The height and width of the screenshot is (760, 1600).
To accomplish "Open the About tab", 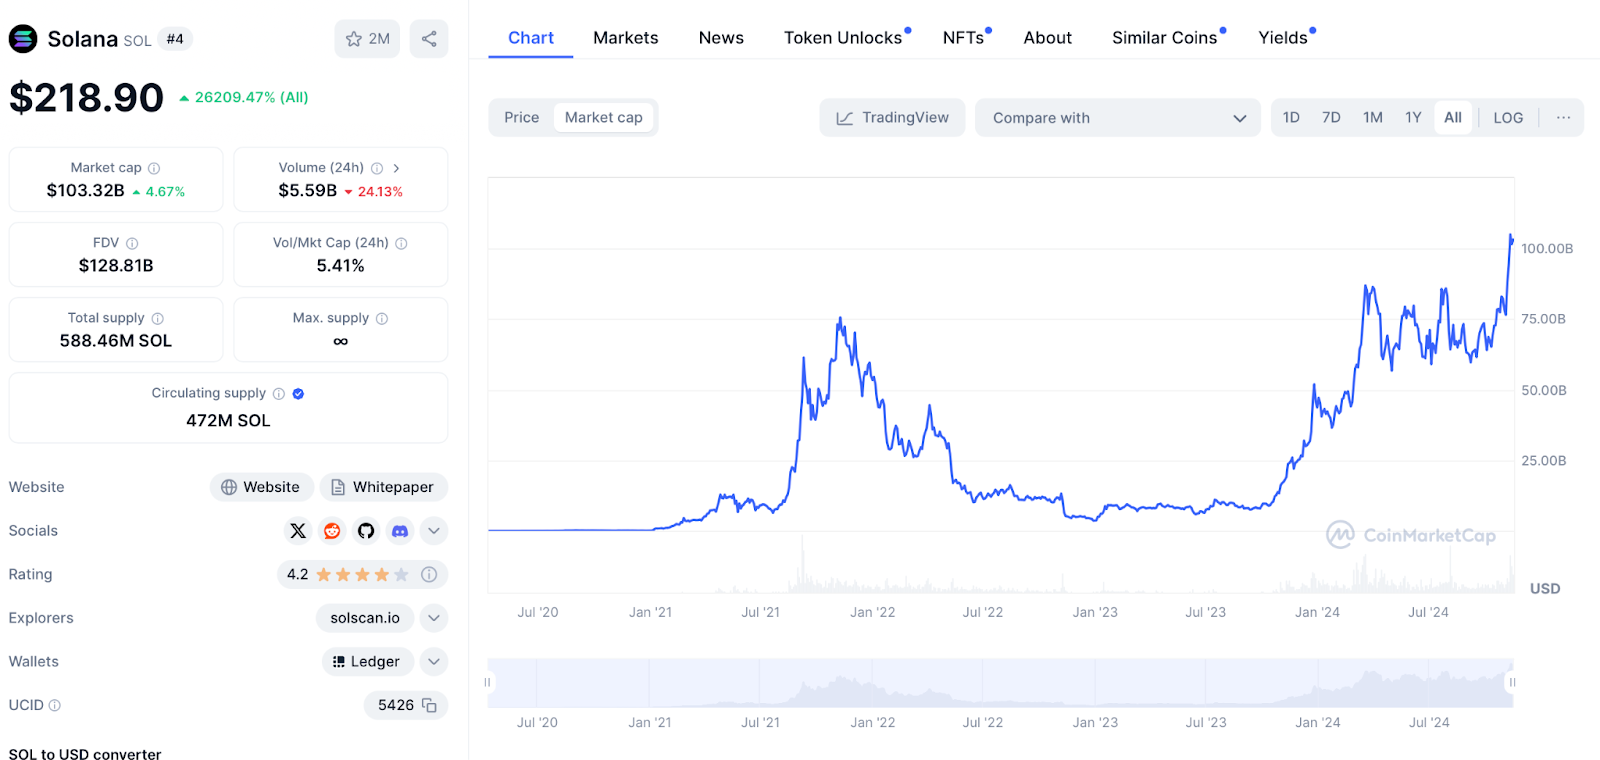I will (x=1048, y=38).
